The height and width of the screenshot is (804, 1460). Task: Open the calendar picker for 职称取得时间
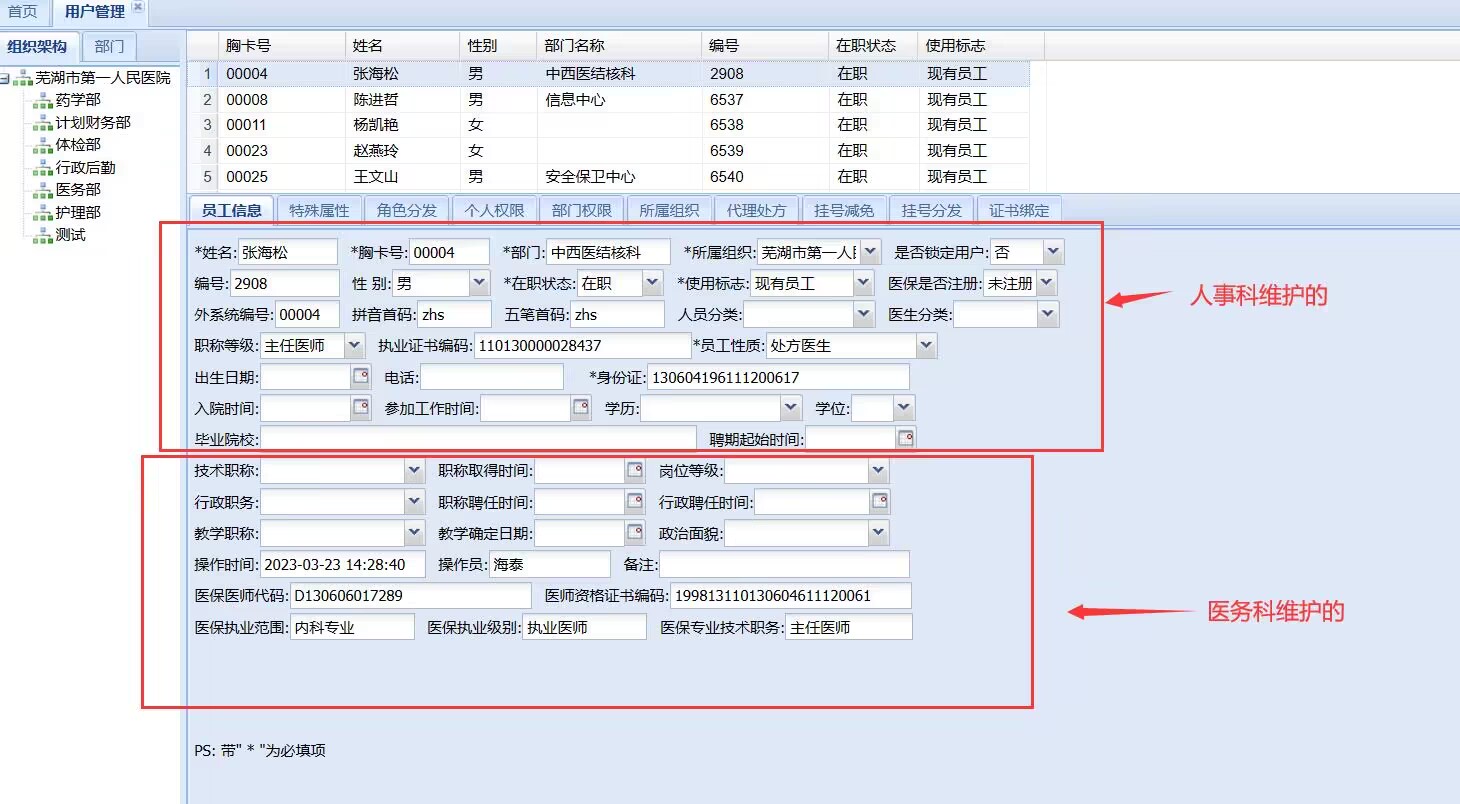point(634,471)
